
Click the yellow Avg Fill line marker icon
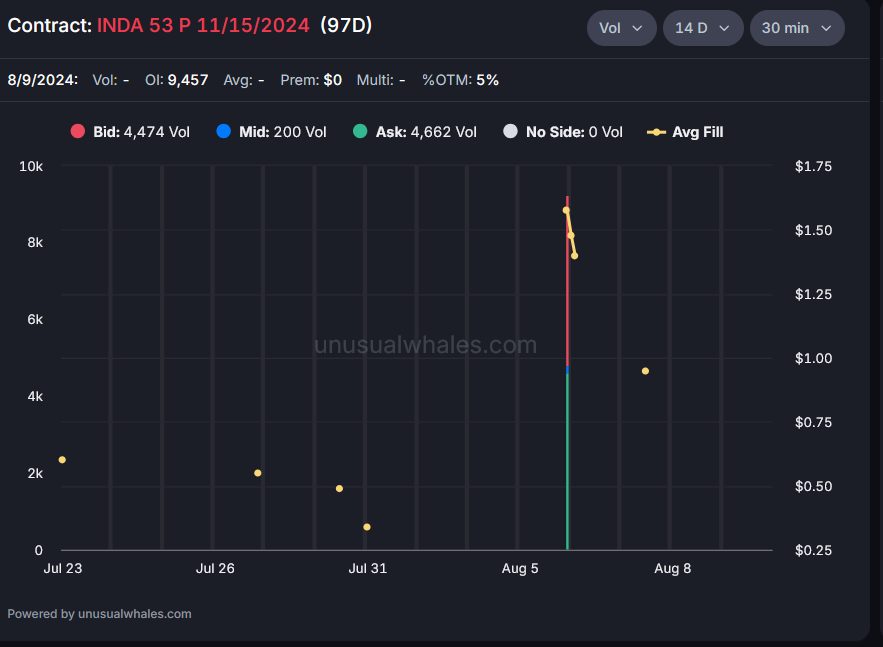(x=656, y=132)
